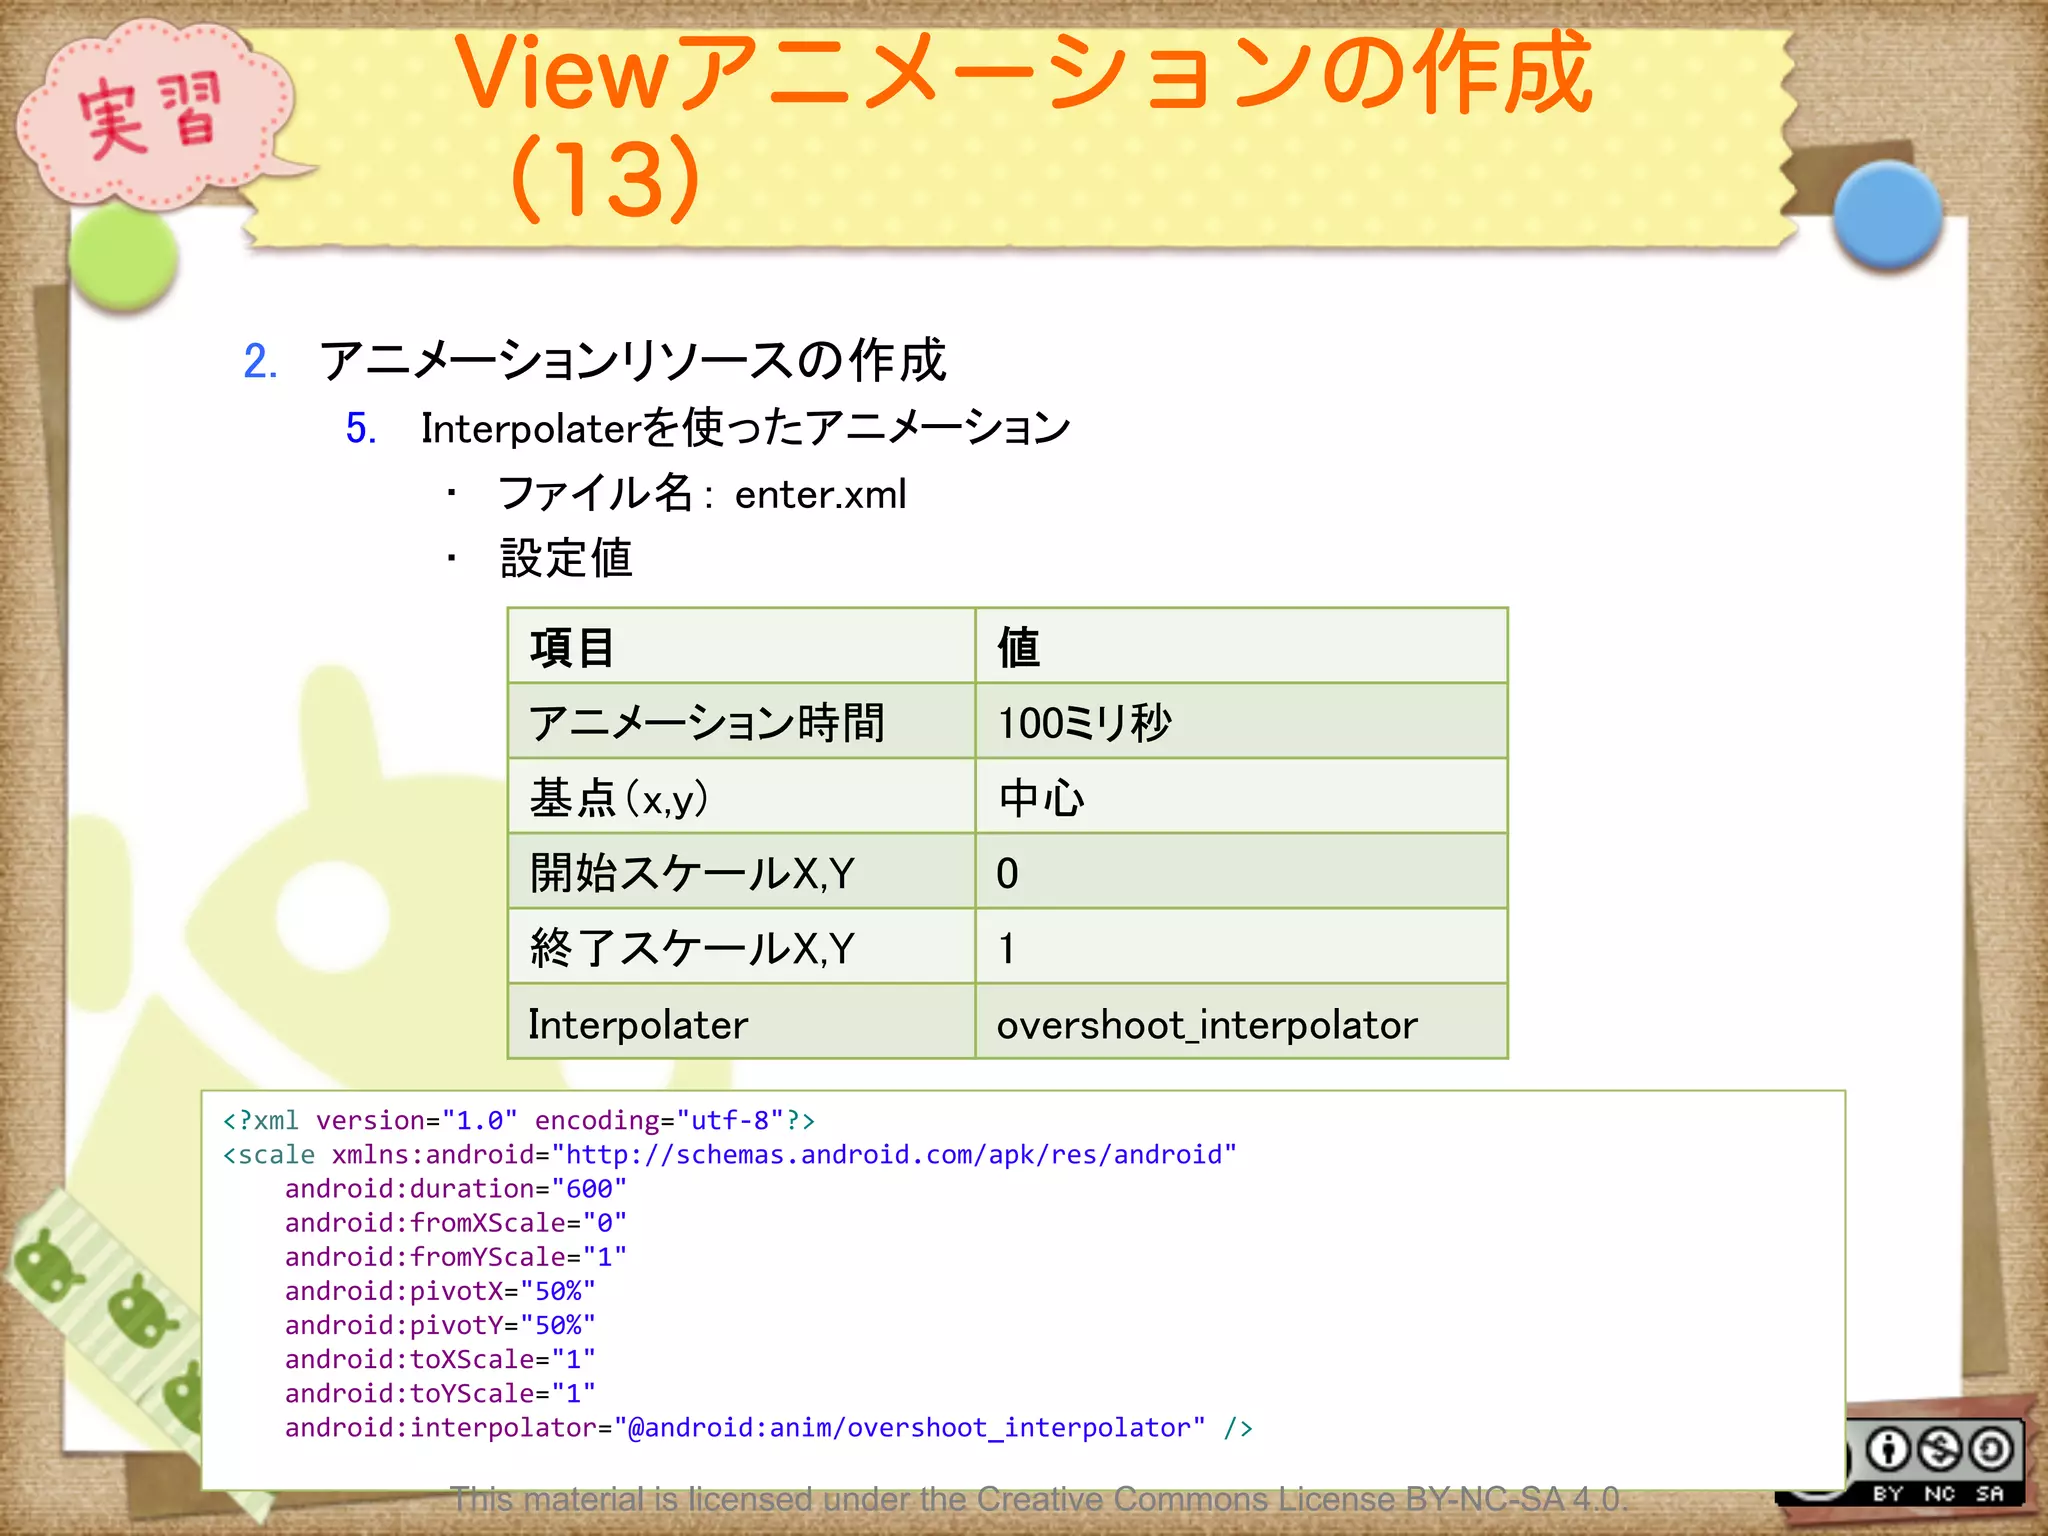Viewport: 2048px width, 1536px height.
Task: Click the Creative Commons license footer text
Action: point(1038,1499)
